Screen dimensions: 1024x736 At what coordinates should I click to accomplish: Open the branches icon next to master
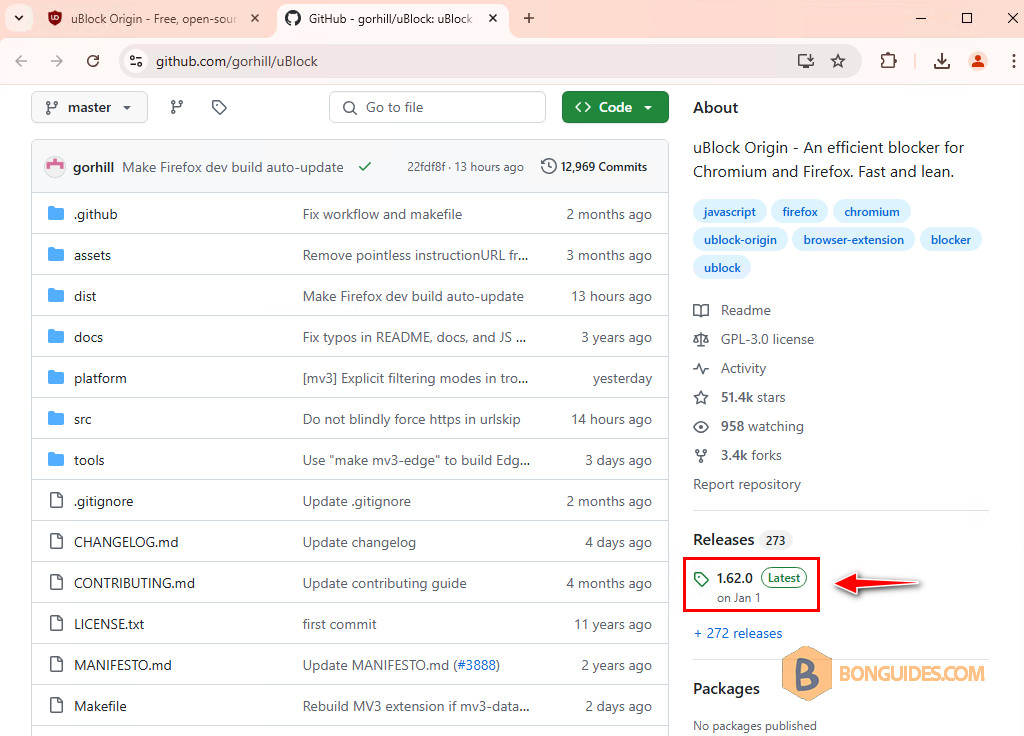177,107
